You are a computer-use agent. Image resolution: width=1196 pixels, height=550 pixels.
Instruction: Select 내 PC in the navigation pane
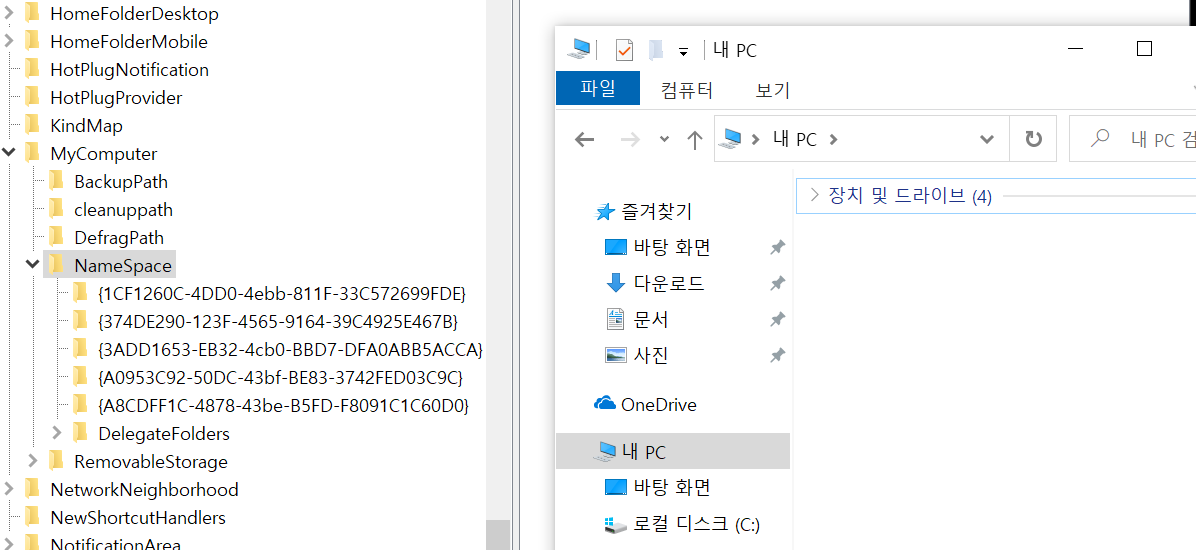point(673,452)
